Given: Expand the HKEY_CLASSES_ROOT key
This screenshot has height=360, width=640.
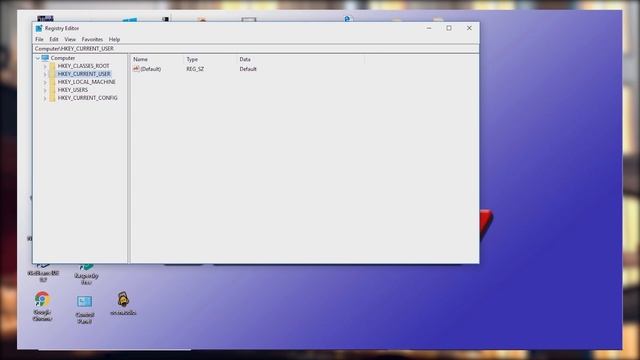Looking at the screenshot, I should pyautogui.click(x=45, y=66).
